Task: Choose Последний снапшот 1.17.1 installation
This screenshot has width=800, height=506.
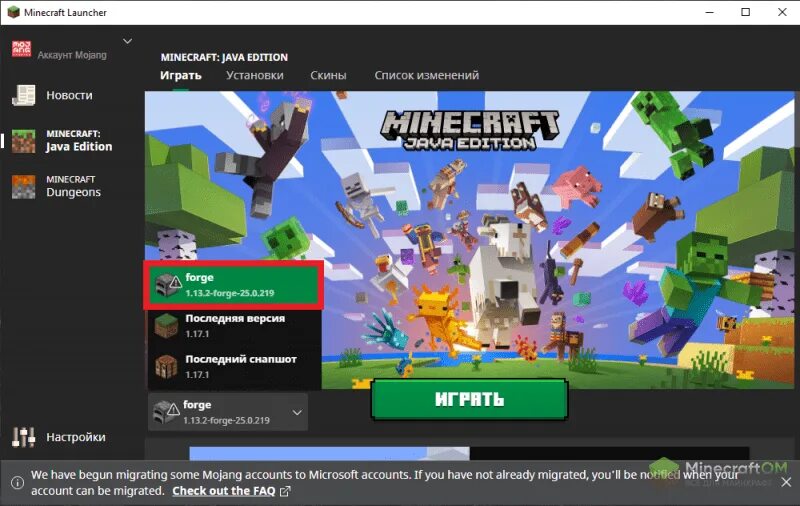Action: pyautogui.click(x=234, y=366)
